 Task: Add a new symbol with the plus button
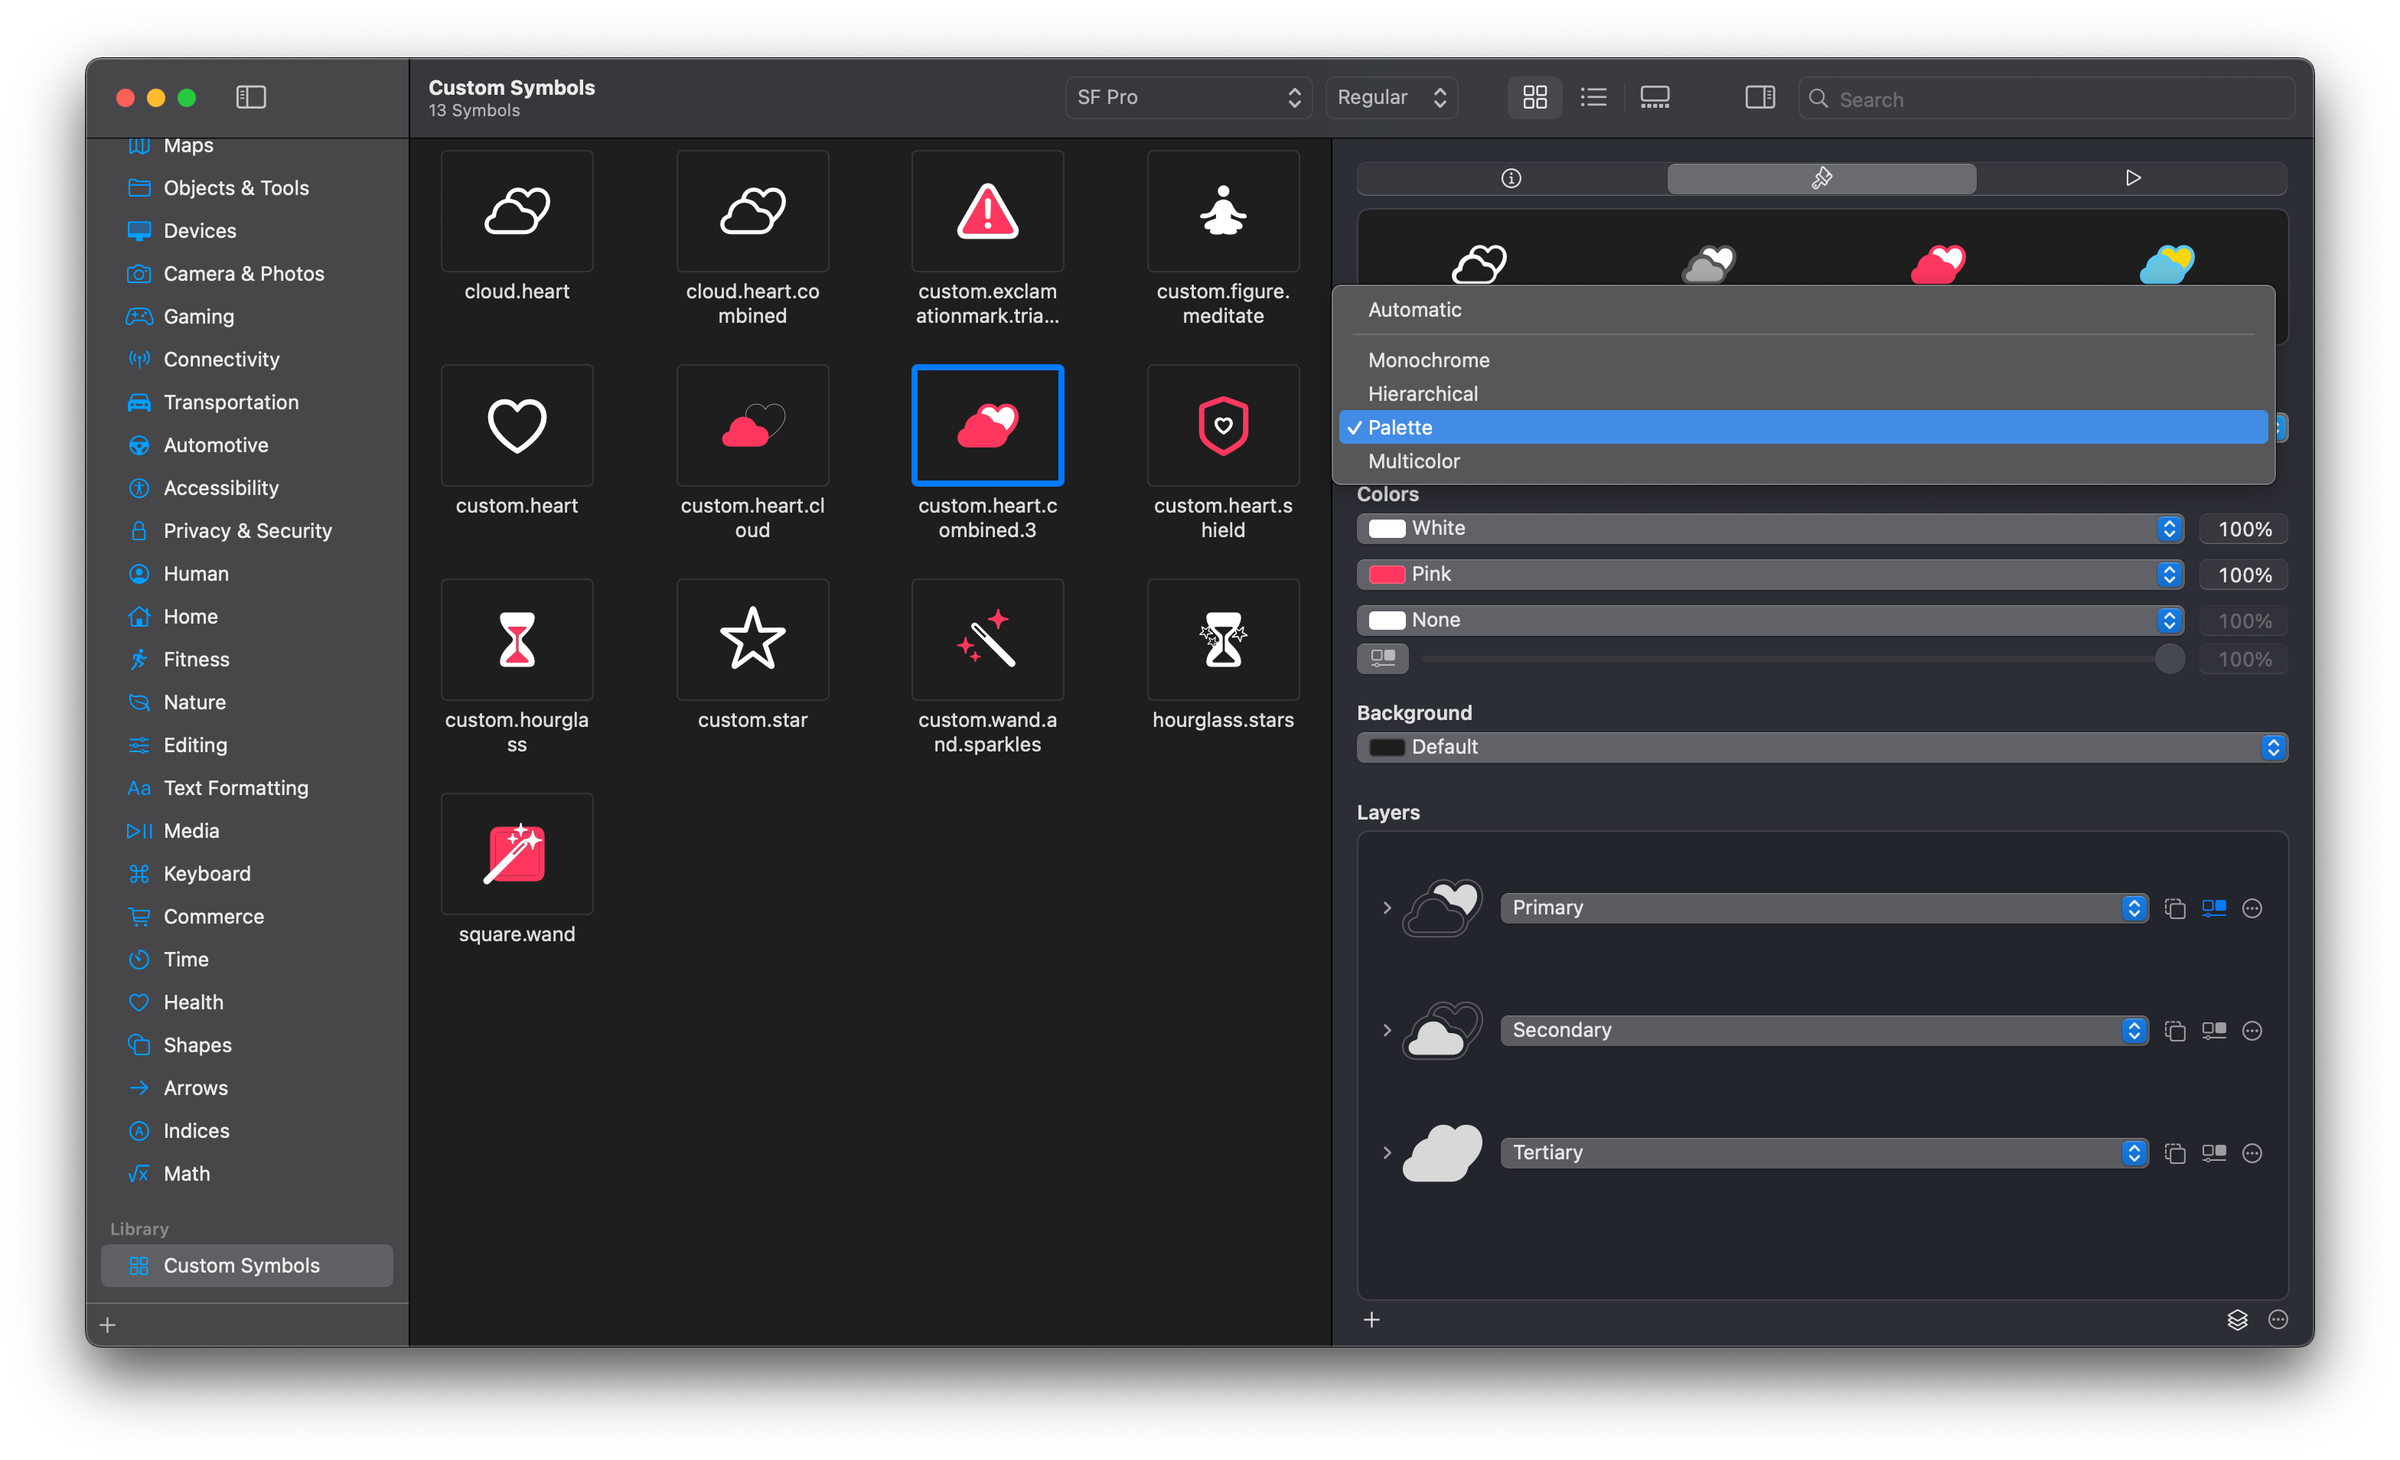click(x=107, y=1324)
